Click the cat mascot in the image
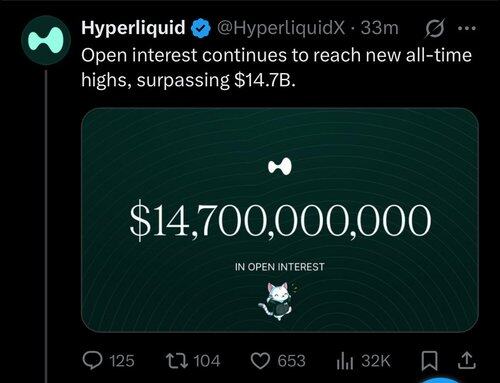This screenshot has height=383, width=500. 279,301
